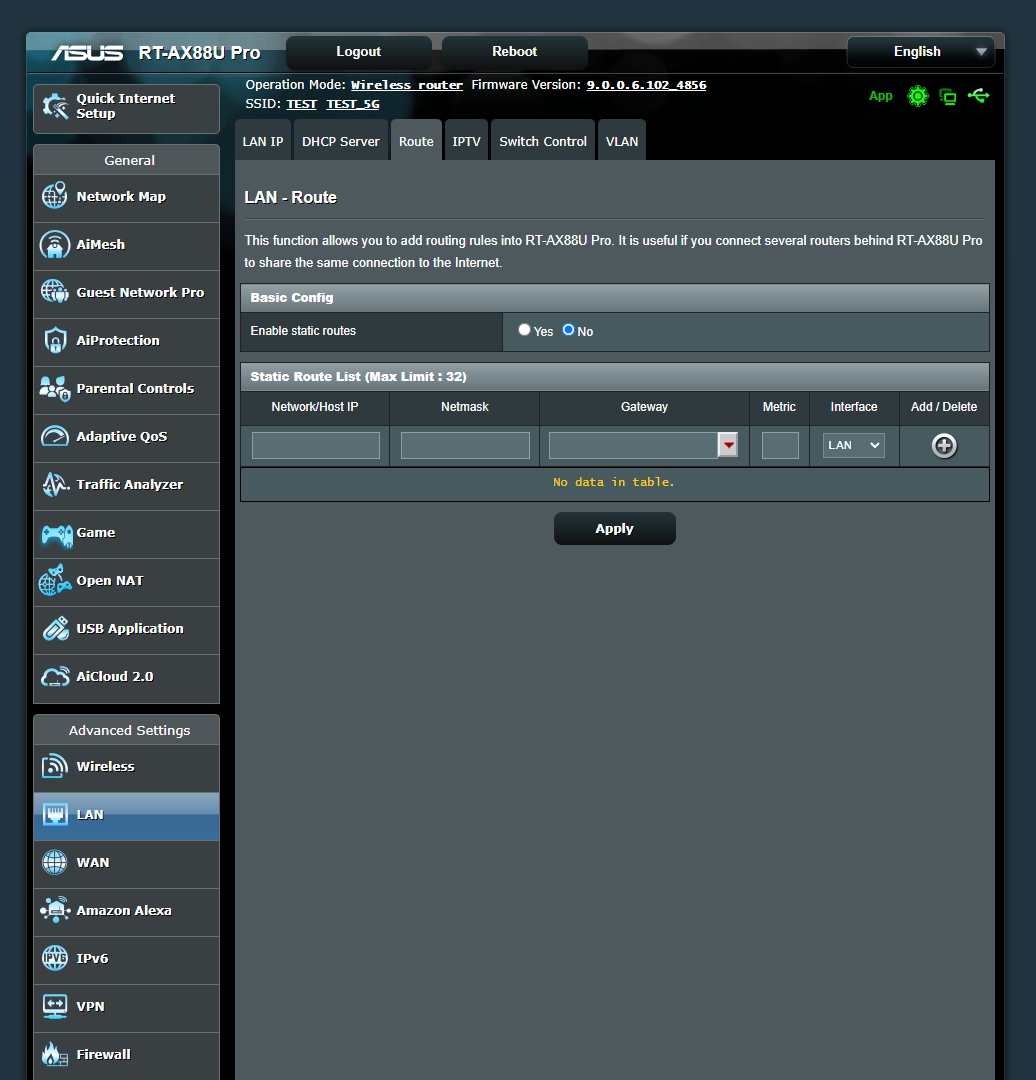
Task: Open the English language dropdown
Action: (920, 52)
